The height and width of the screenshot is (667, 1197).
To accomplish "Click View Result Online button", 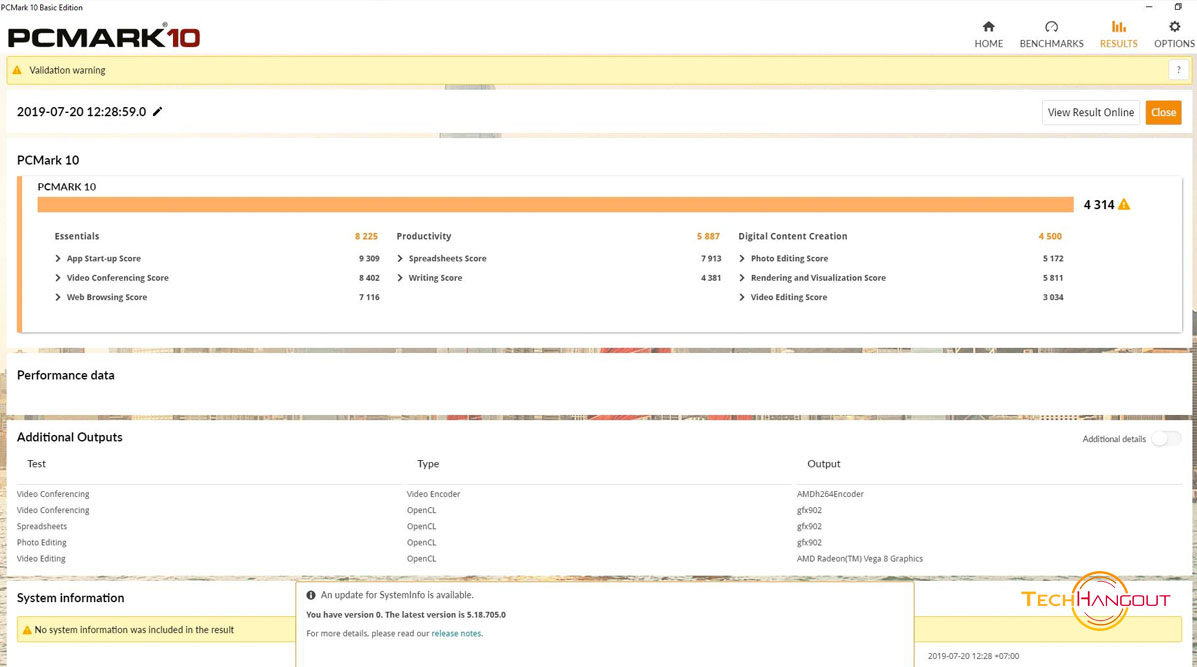I will [1091, 112].
